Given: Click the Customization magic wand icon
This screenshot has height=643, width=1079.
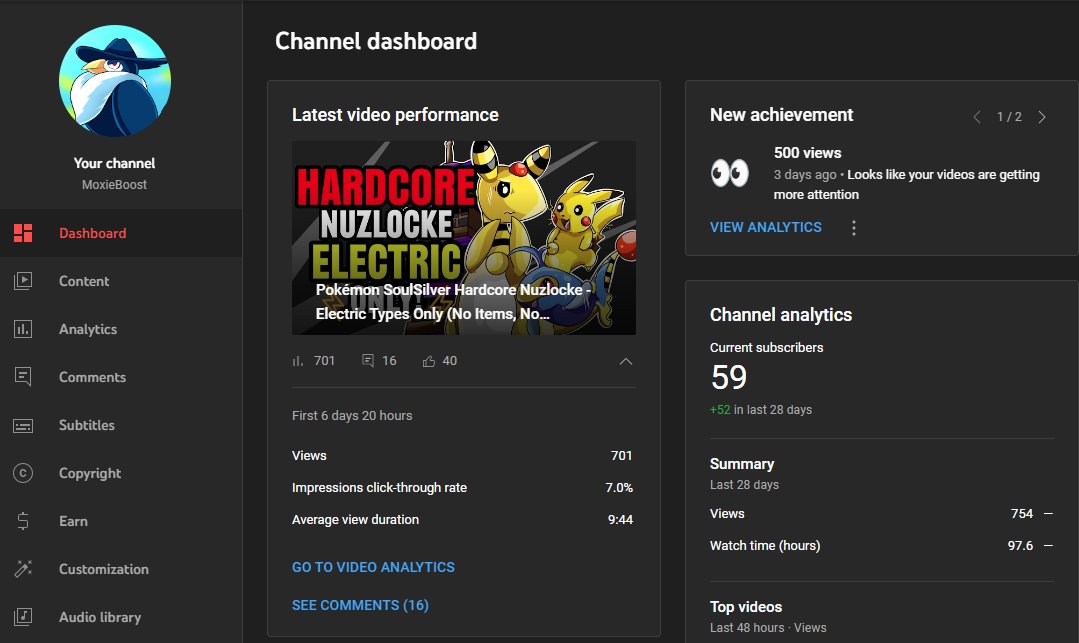Looking at the screenshot, I should pyautogui.click(x=23, y=569).
